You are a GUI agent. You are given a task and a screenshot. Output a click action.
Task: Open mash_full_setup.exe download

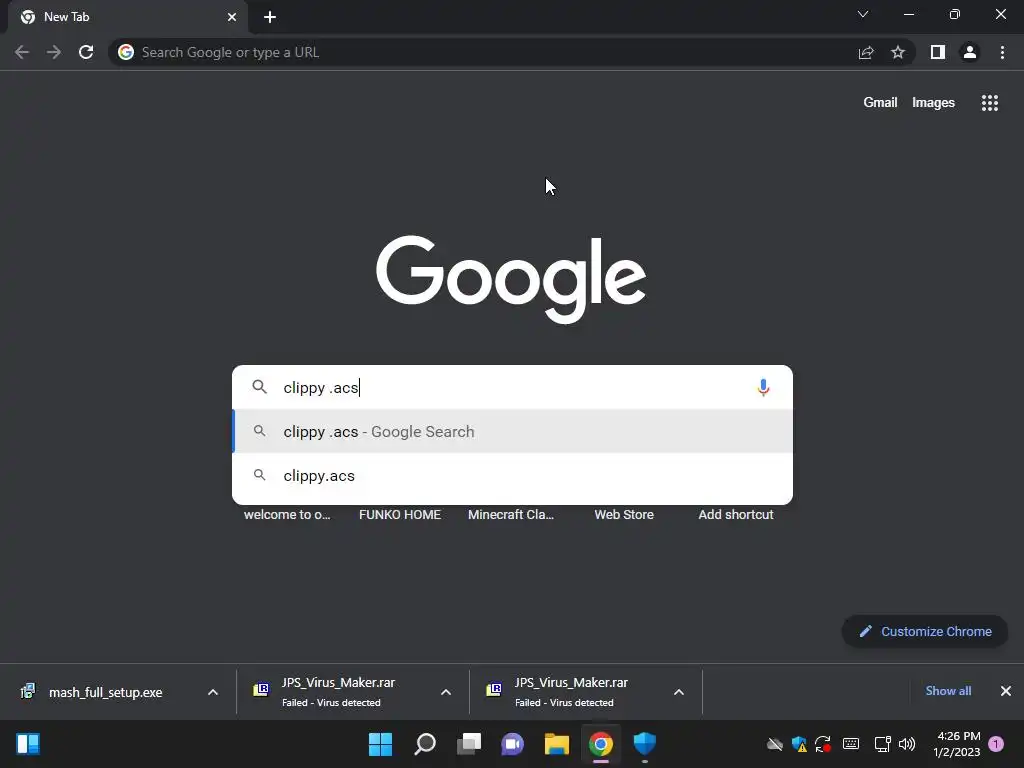pyautogui.click(x=104, y=692)
